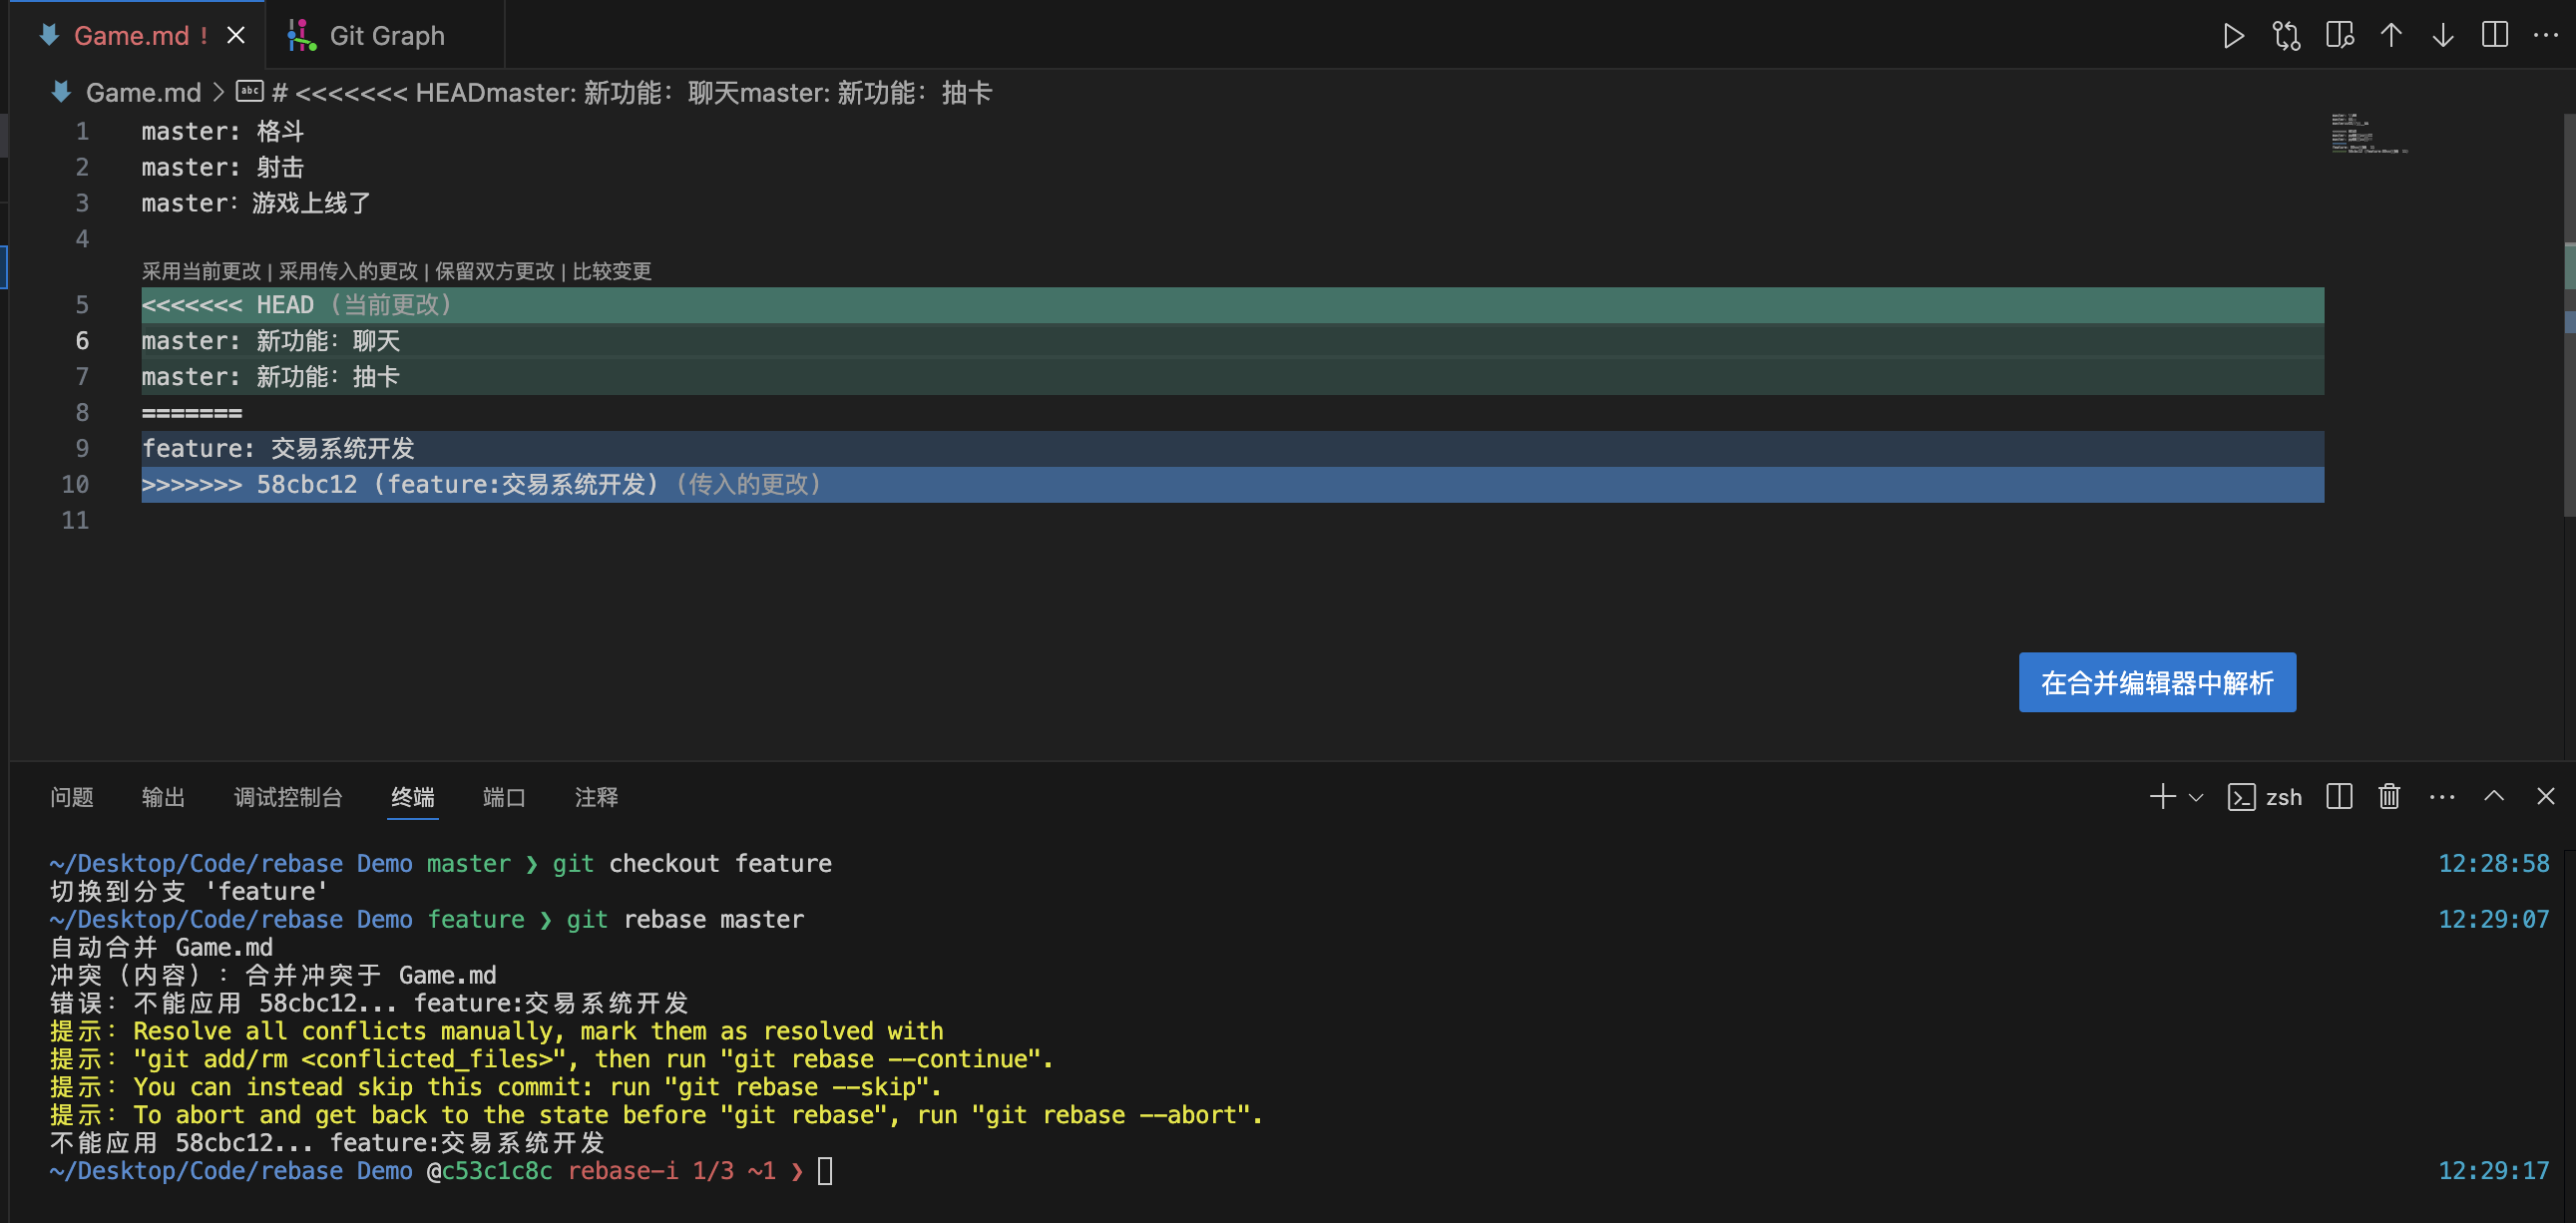Click line 5 '<<<<<<< HEAD' conflict marker
Screen dimensions: 2576x1223
coord(1232,305)
